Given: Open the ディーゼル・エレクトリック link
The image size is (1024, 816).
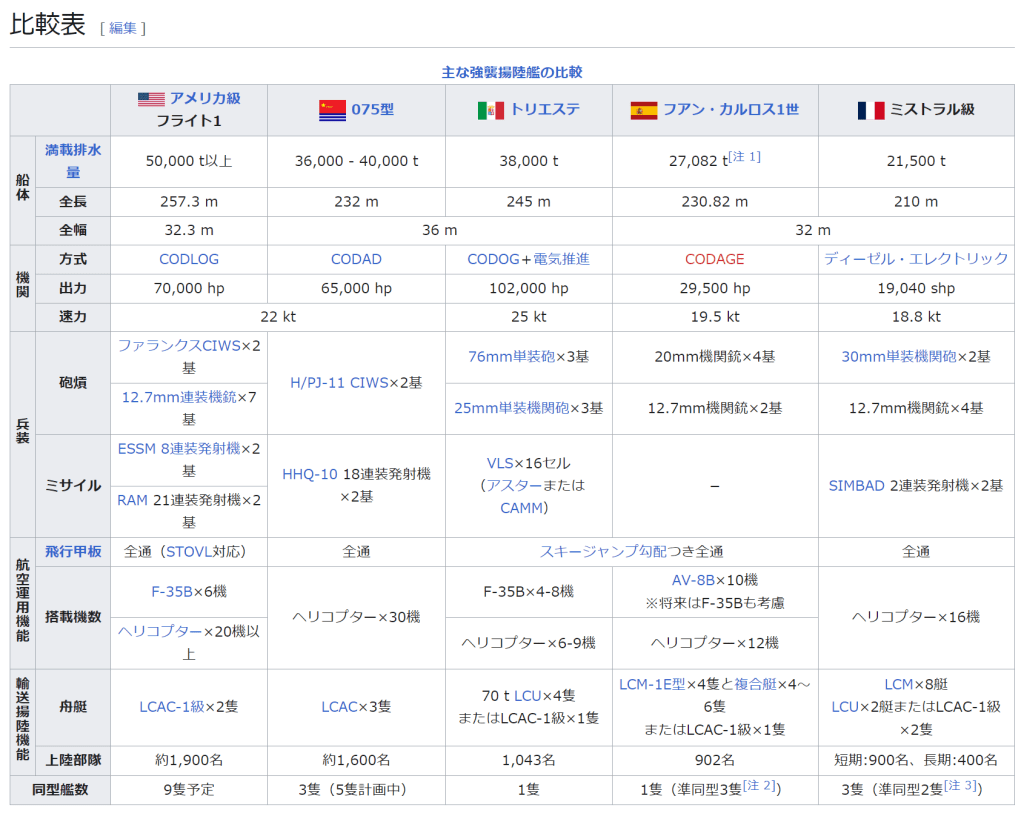Looking at the screenshot, I should [915, 259].
